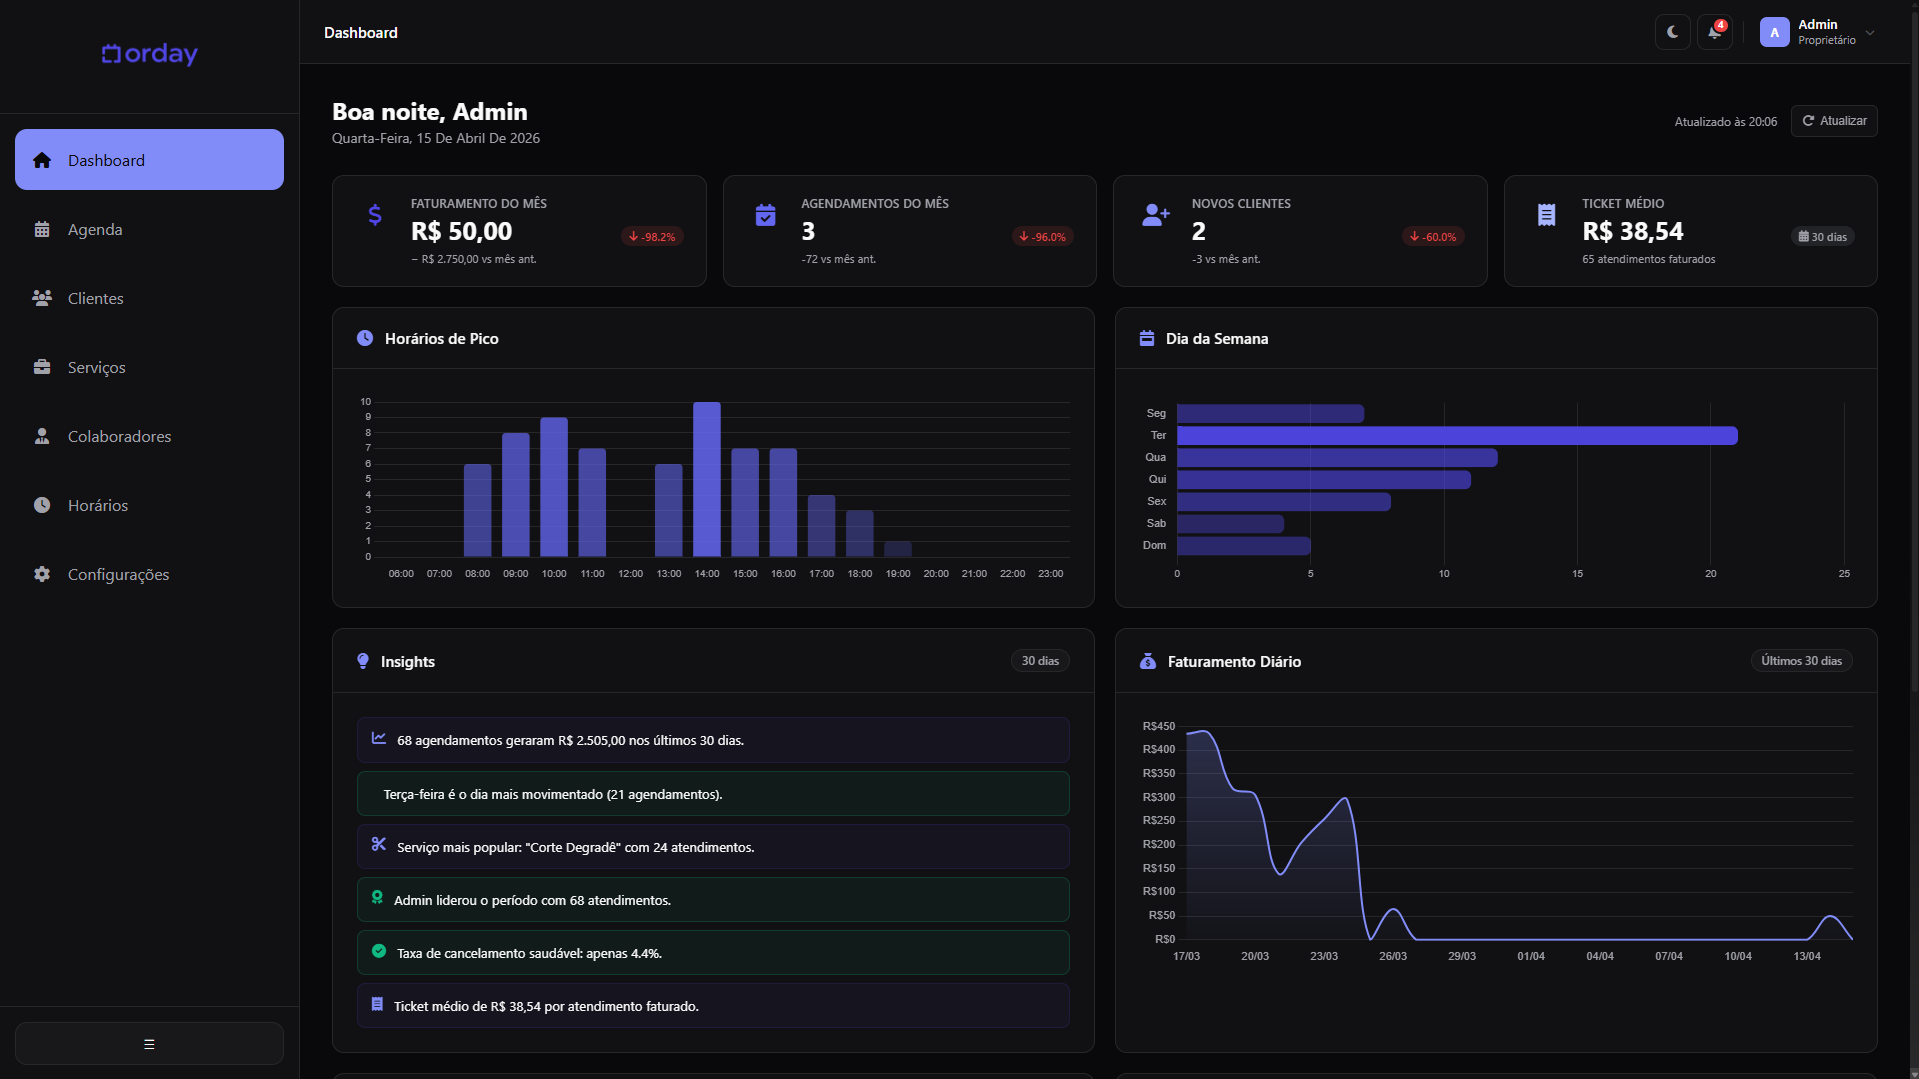This screenshot has width=1919, height=1079.
Task: Click the Configurações gear icon
Action: pos(41,574)
